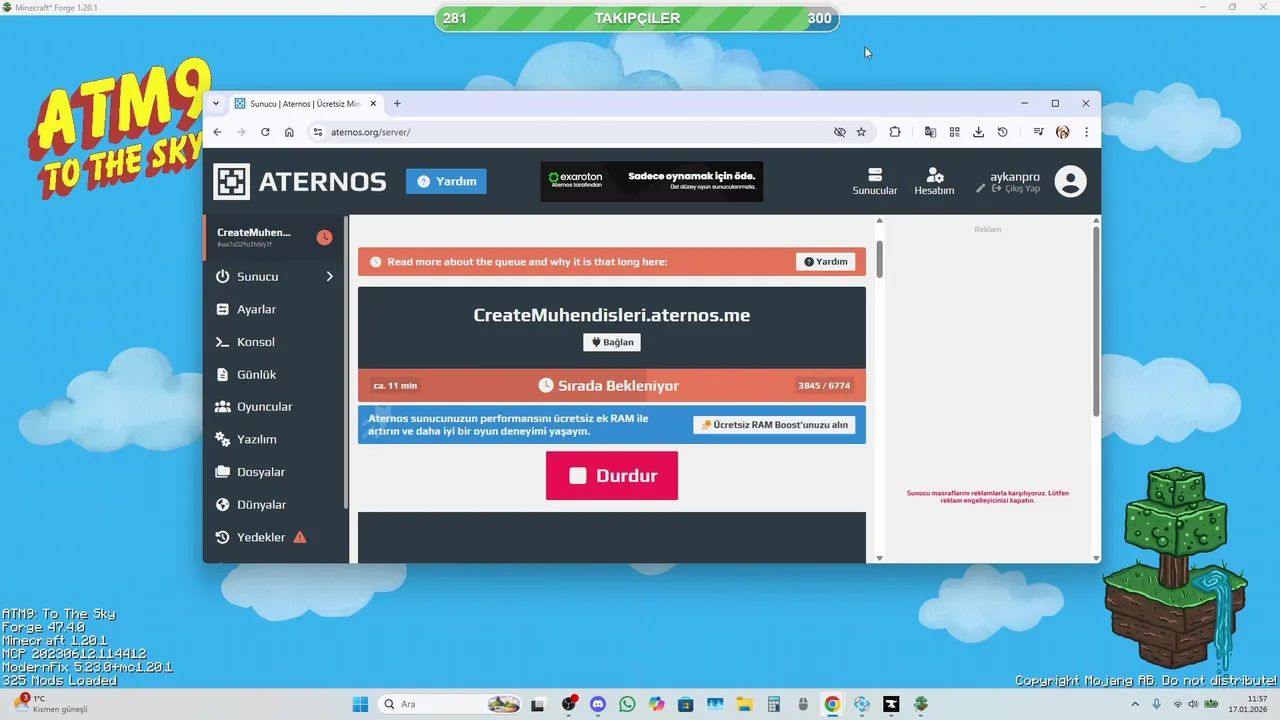Viewport: 1280px width, 720px height.
Task: Open the Dosyalar files page
Action: (x=275, y=472)
